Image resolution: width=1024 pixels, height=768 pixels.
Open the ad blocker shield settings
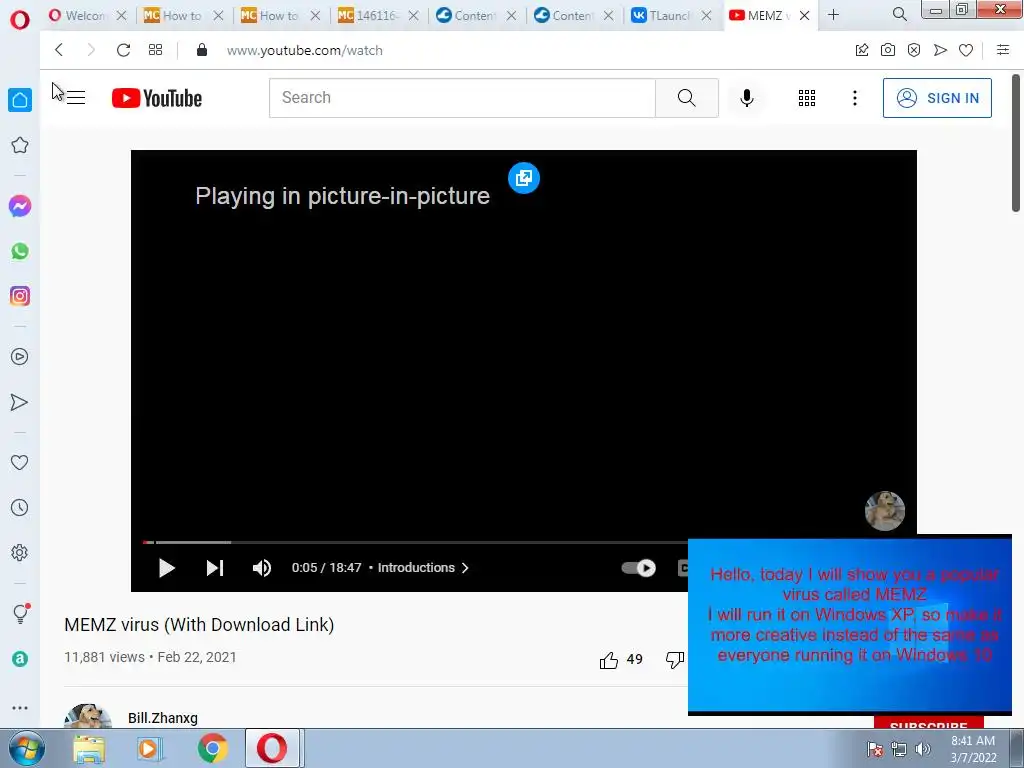point(914,50)
